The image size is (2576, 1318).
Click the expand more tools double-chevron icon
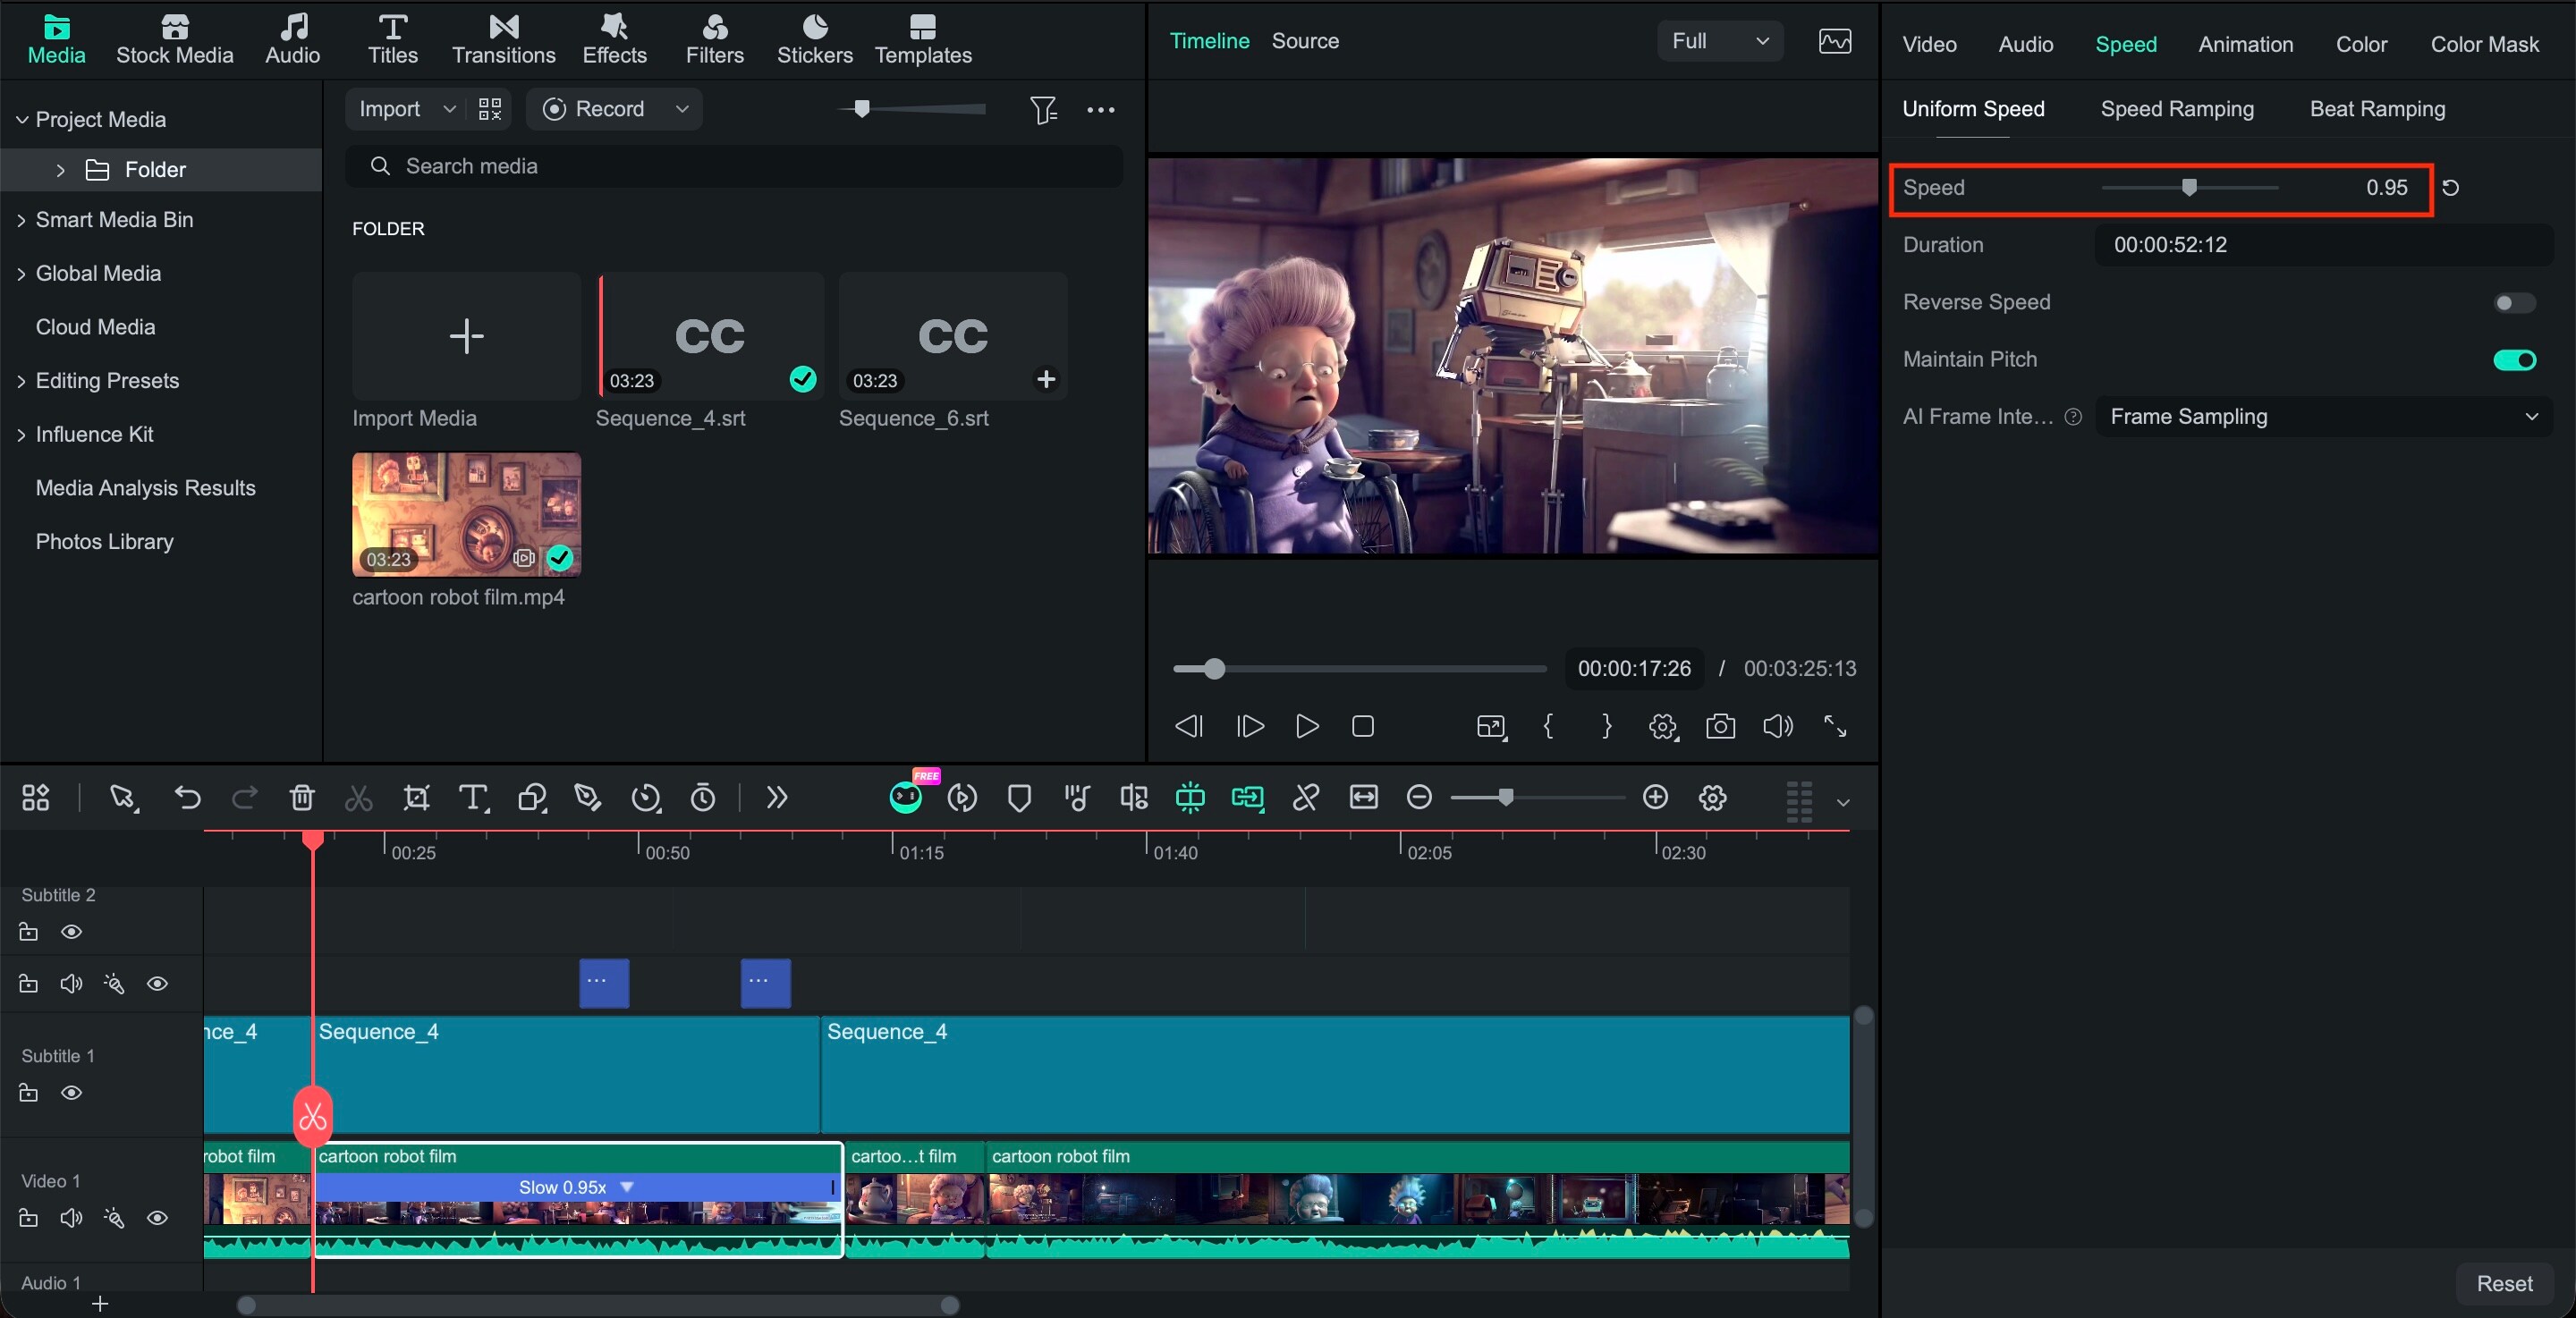pyautogui.click(x=777, y=797)
